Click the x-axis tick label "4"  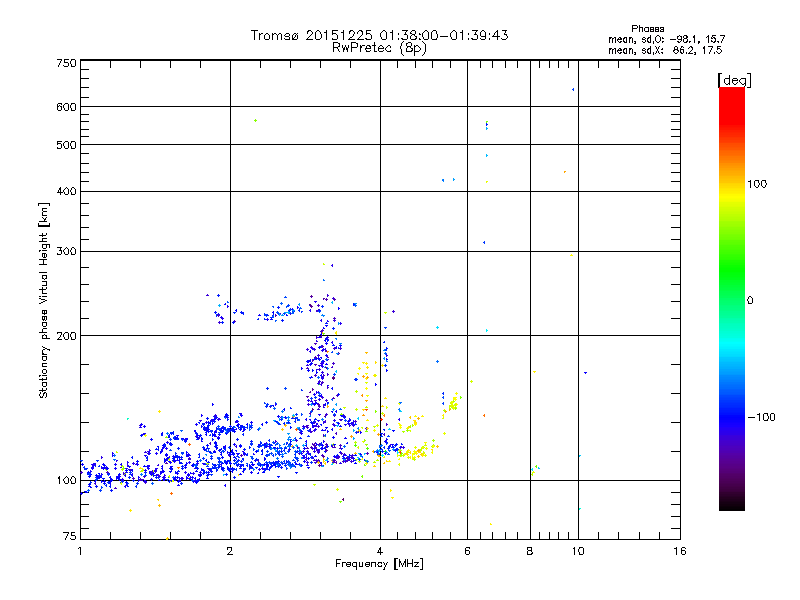tap(380, 551)
